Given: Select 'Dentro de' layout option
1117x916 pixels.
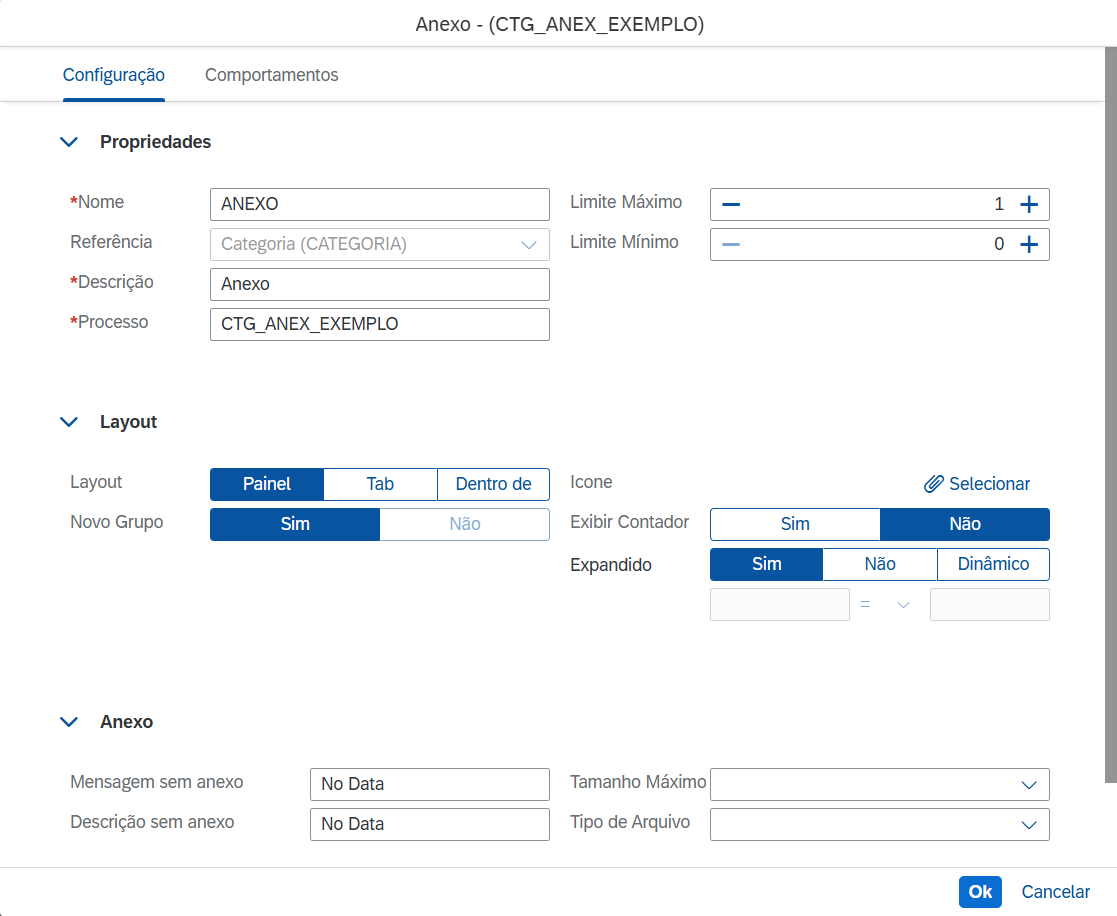Looking at the screenshot, I should [493, 484].
